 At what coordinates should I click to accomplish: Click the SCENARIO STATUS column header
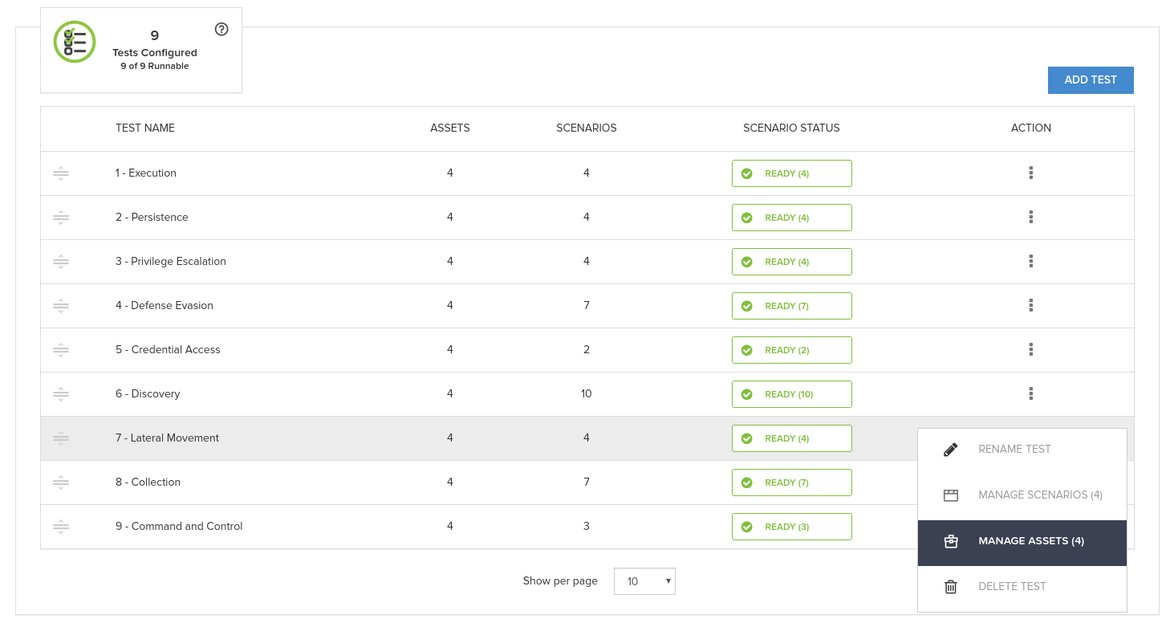(791, 128)
